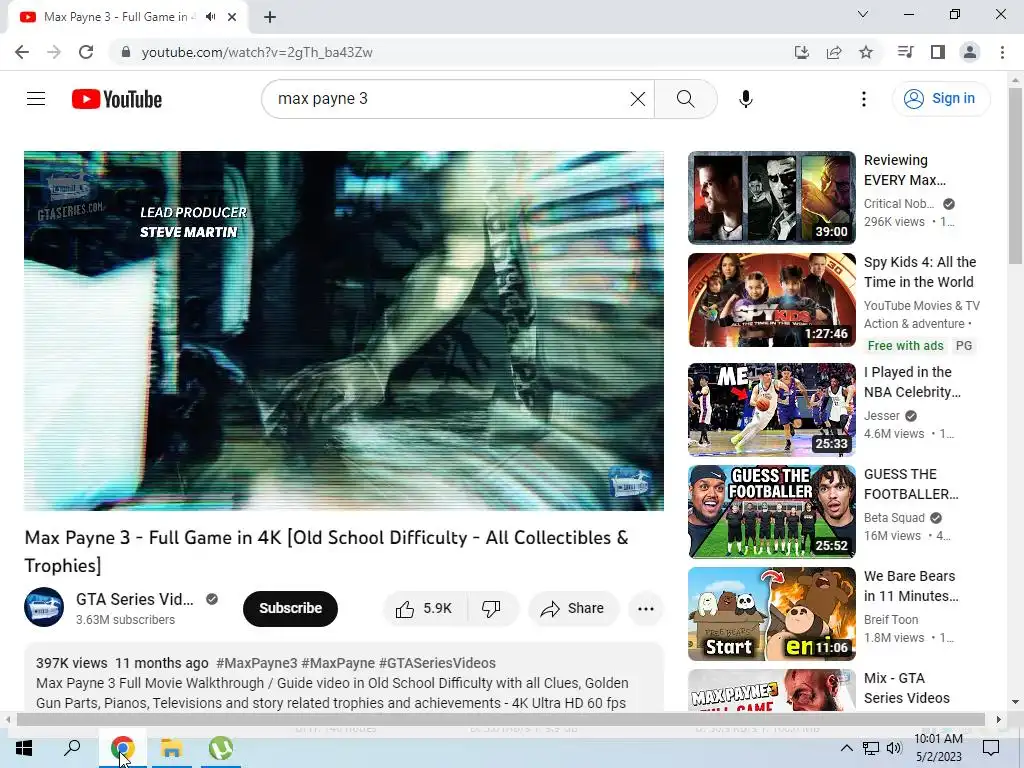Toggle the Chrome side panel icon

click(938, 52)
